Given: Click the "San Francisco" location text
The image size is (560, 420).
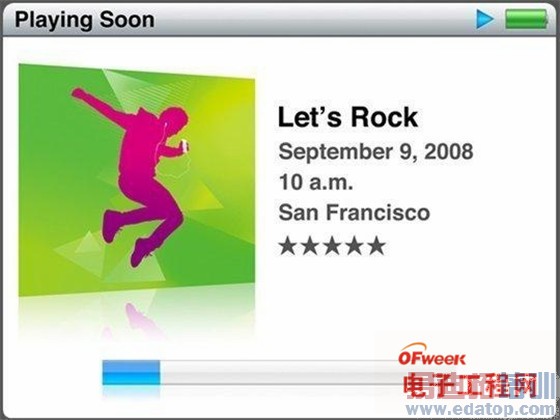Looking at the screenshot, I should (354, 212).
